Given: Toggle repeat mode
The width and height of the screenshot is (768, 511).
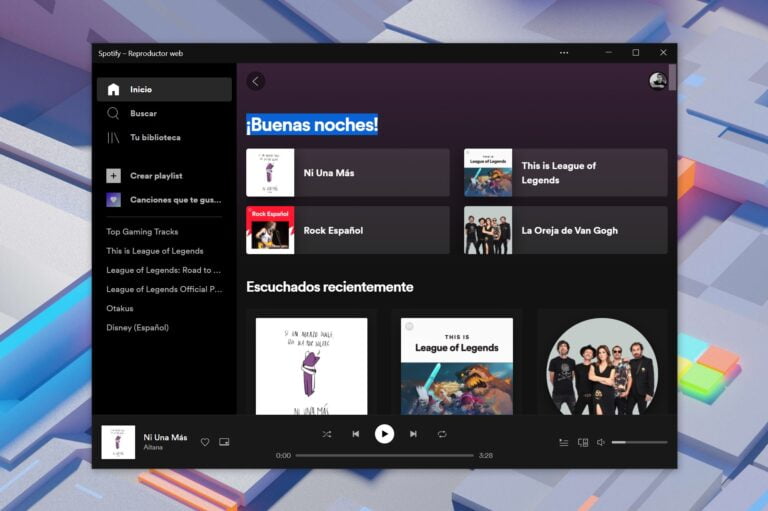Looking at the screenshot, I should click(x=442, y=434).
